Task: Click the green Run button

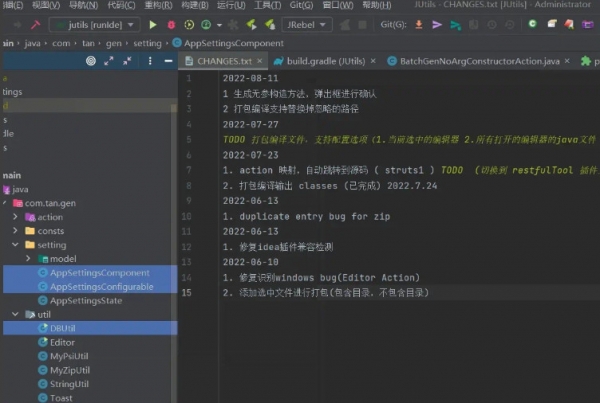Action: pyautogui.click(x=153, y=23)
